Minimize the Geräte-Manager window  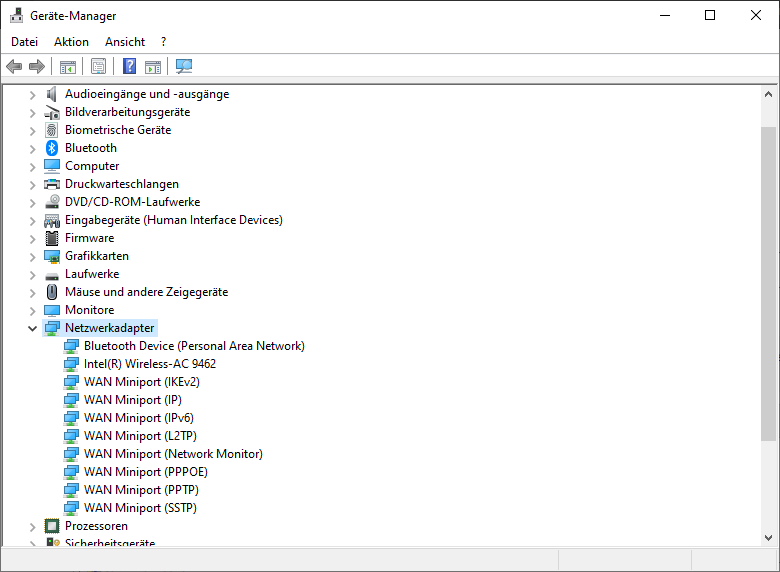[x=665, y=15]
